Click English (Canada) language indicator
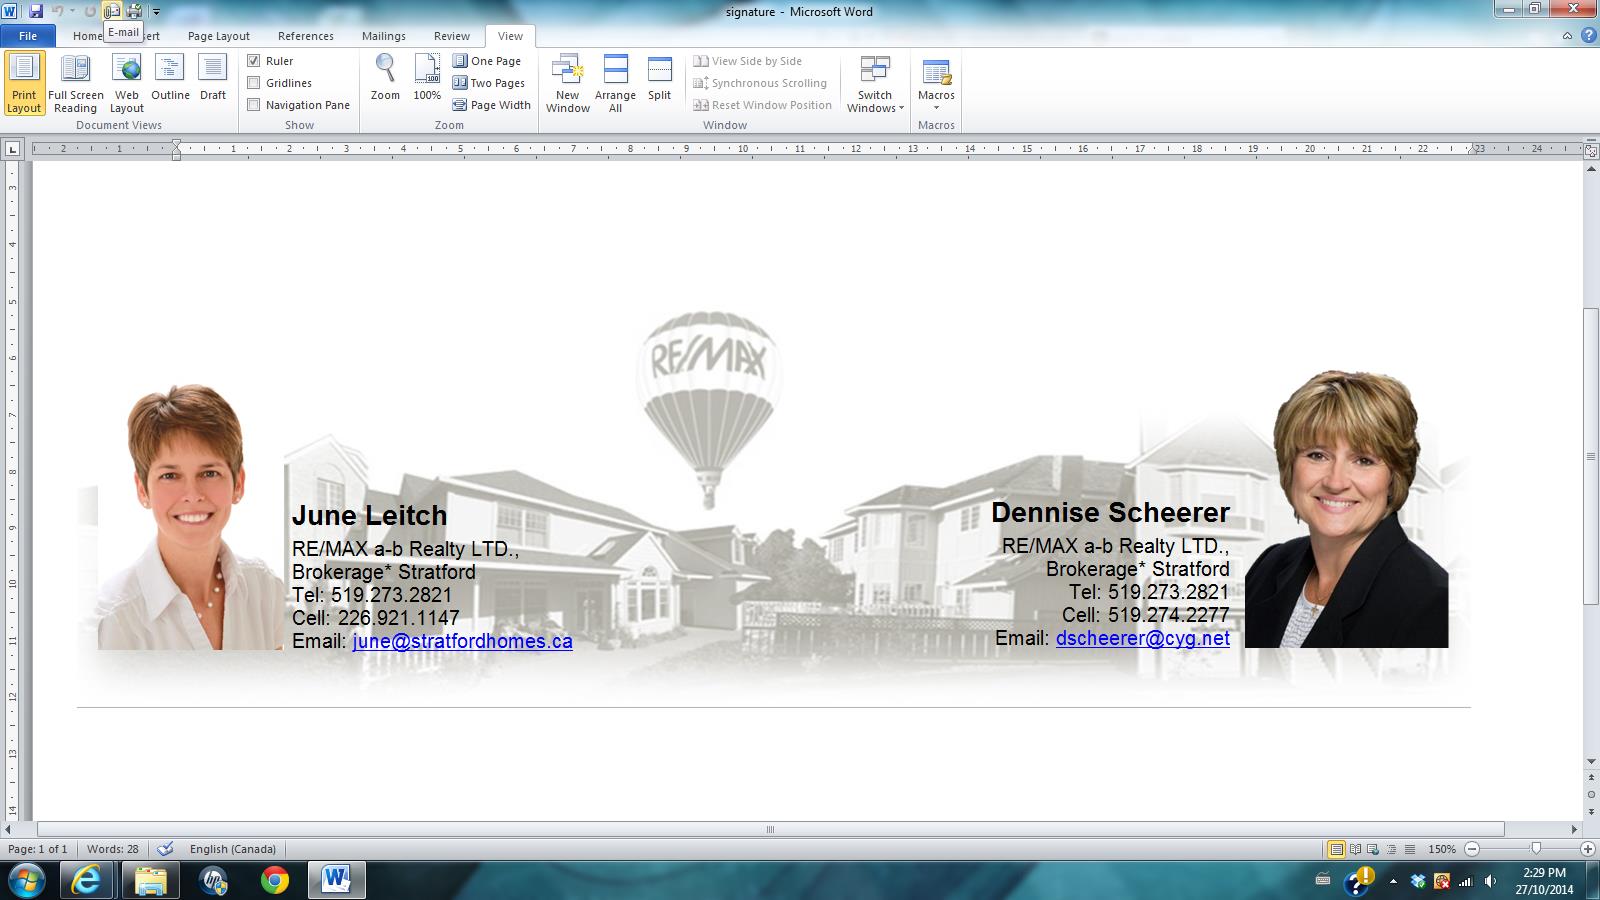This screenshot has width=1600, height=900. coord(233,849)
